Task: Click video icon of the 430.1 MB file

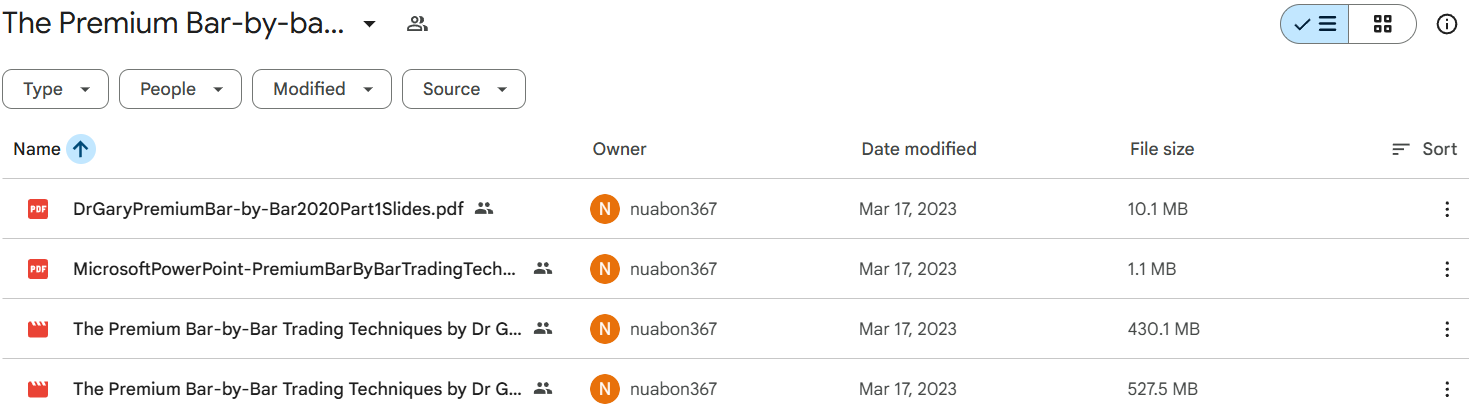Action: click(38, 329)
